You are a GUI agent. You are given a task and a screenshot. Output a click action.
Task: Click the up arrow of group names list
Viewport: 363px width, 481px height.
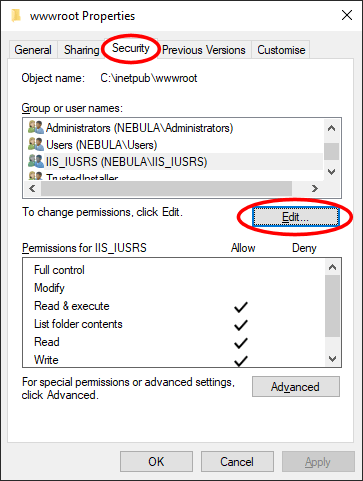[331, 128]
